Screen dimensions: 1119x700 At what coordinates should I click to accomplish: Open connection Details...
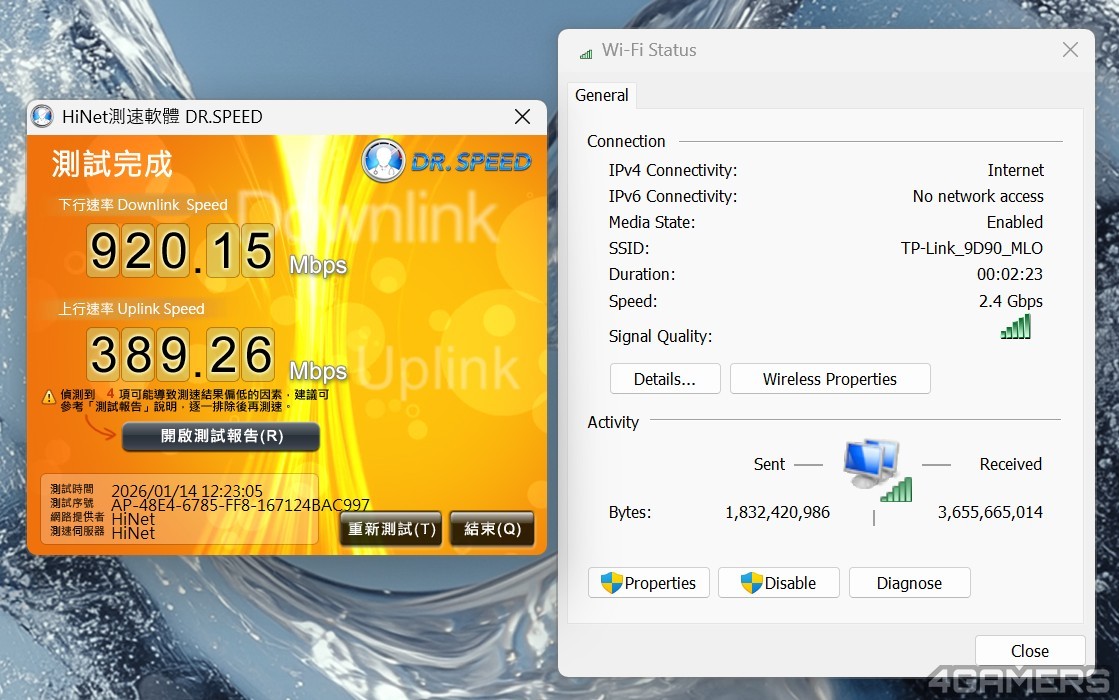[665, 379]
